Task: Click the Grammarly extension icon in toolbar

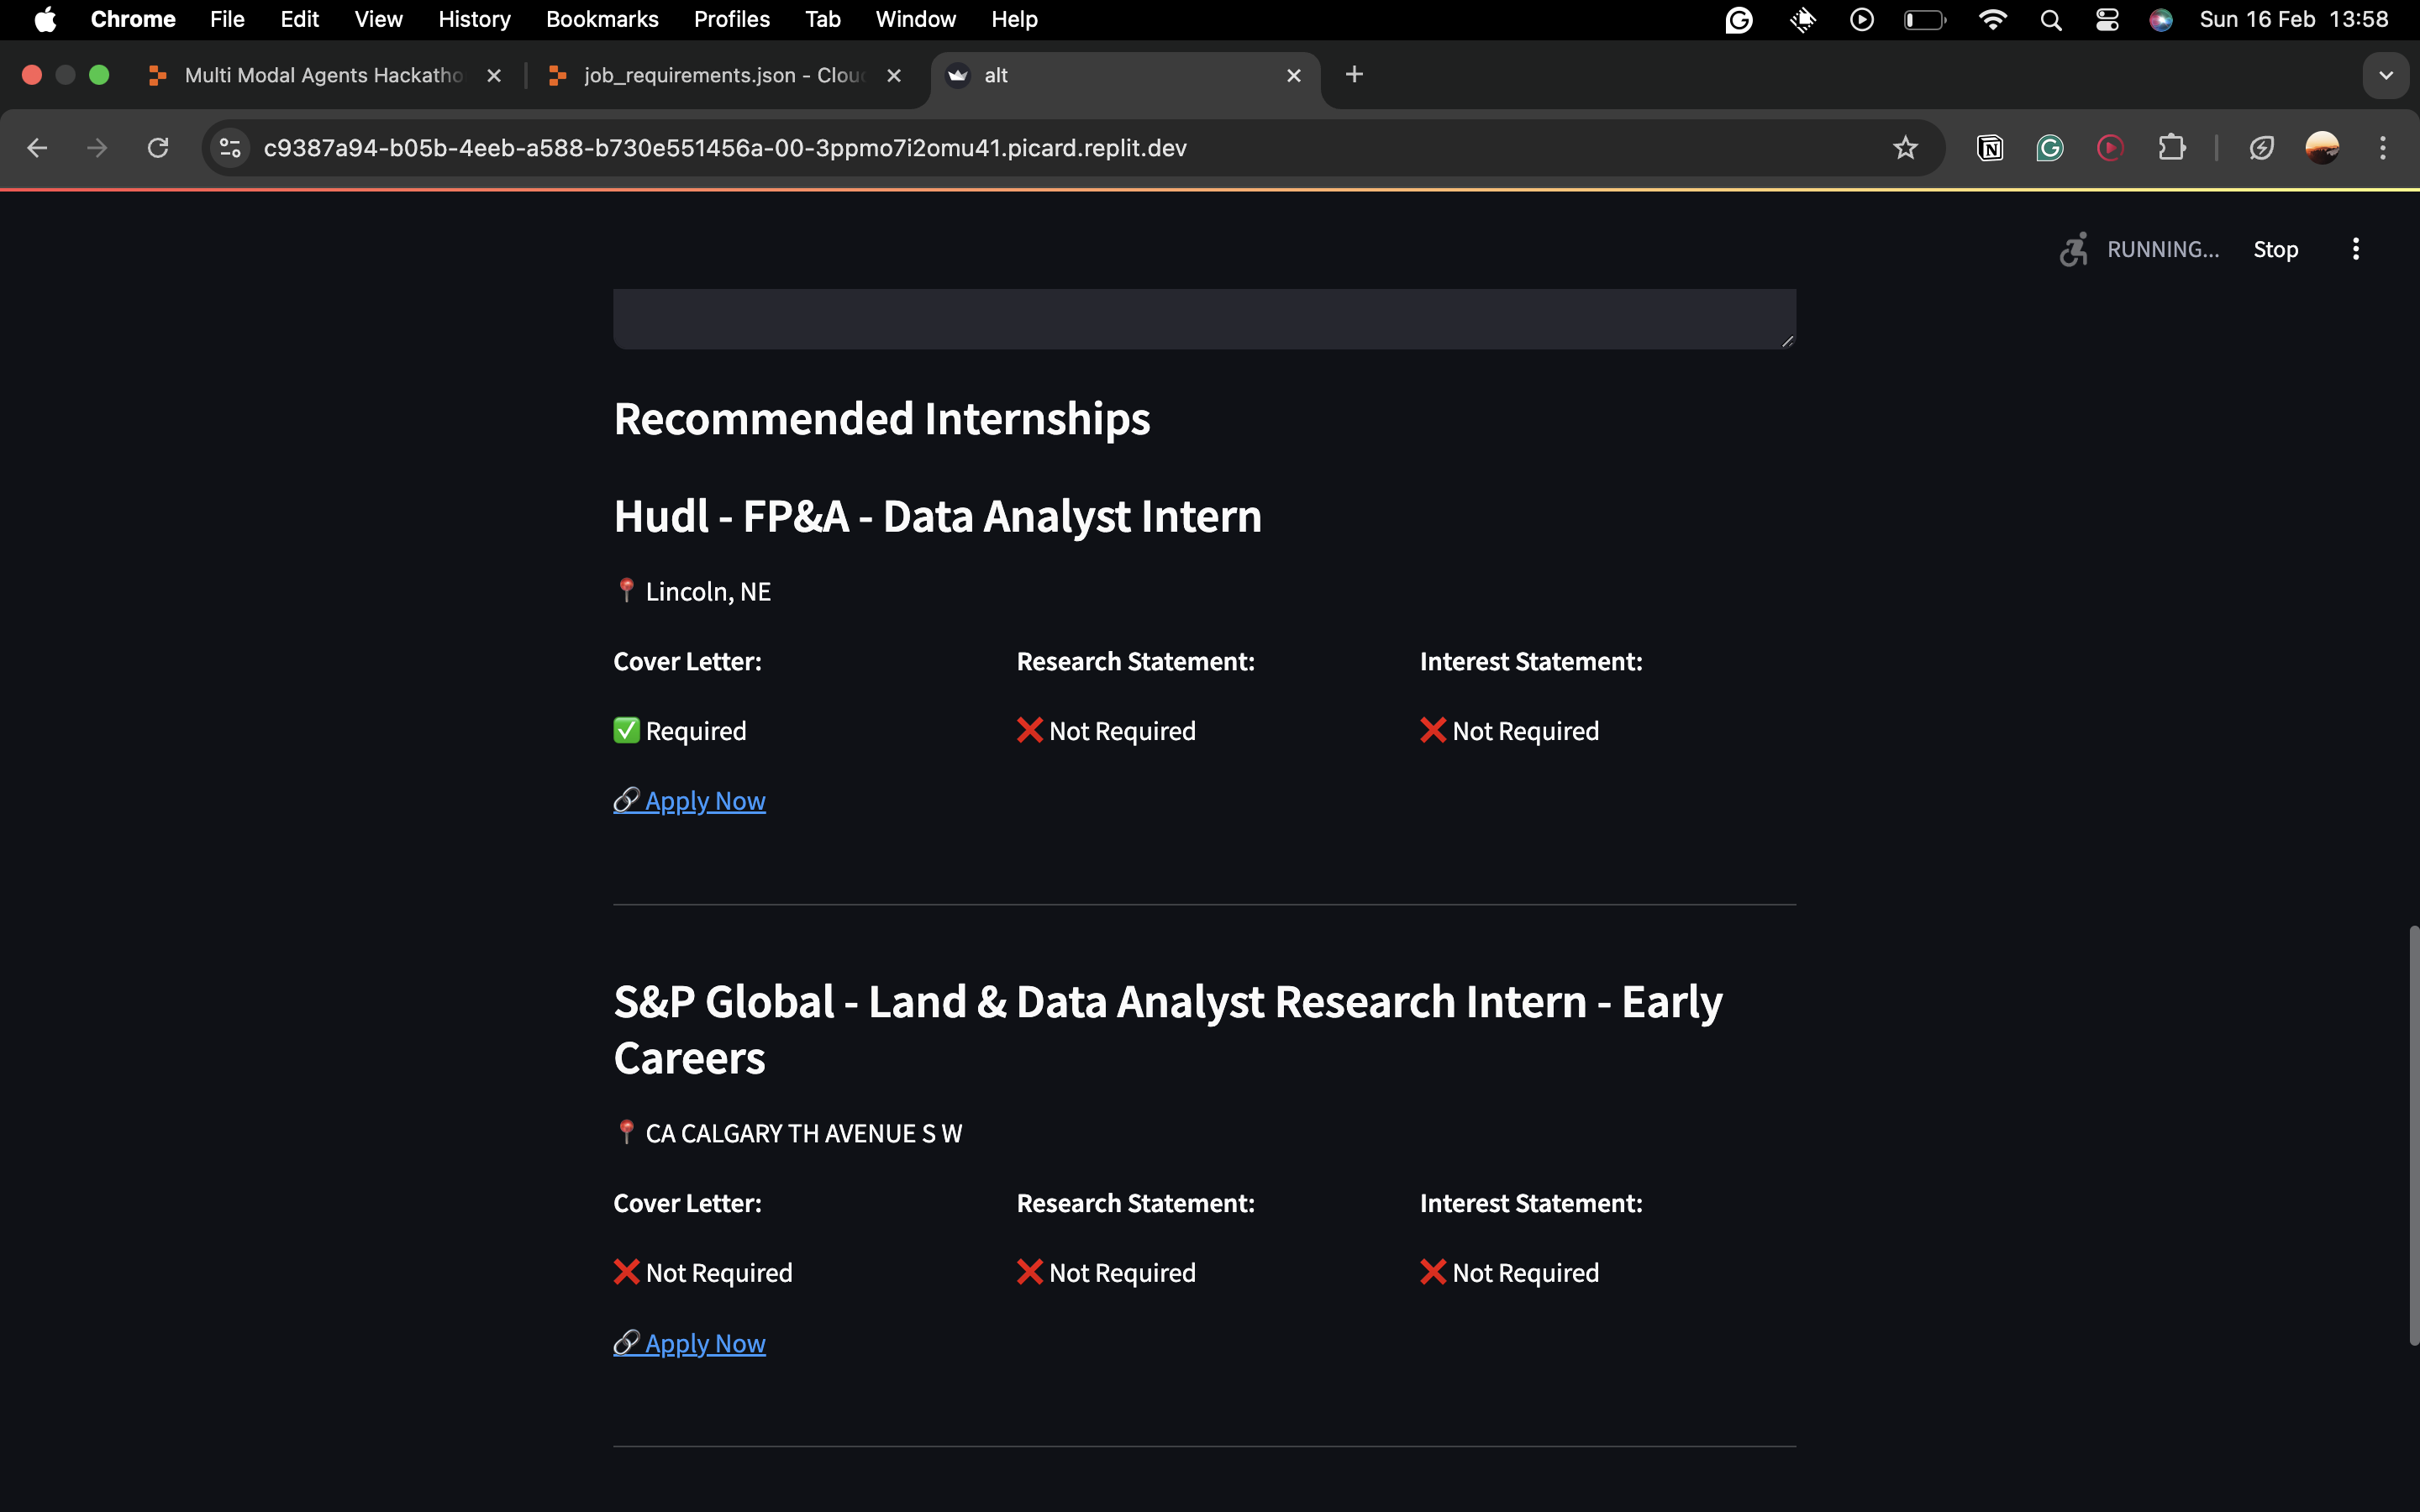Action: [x=2050, y=148]
